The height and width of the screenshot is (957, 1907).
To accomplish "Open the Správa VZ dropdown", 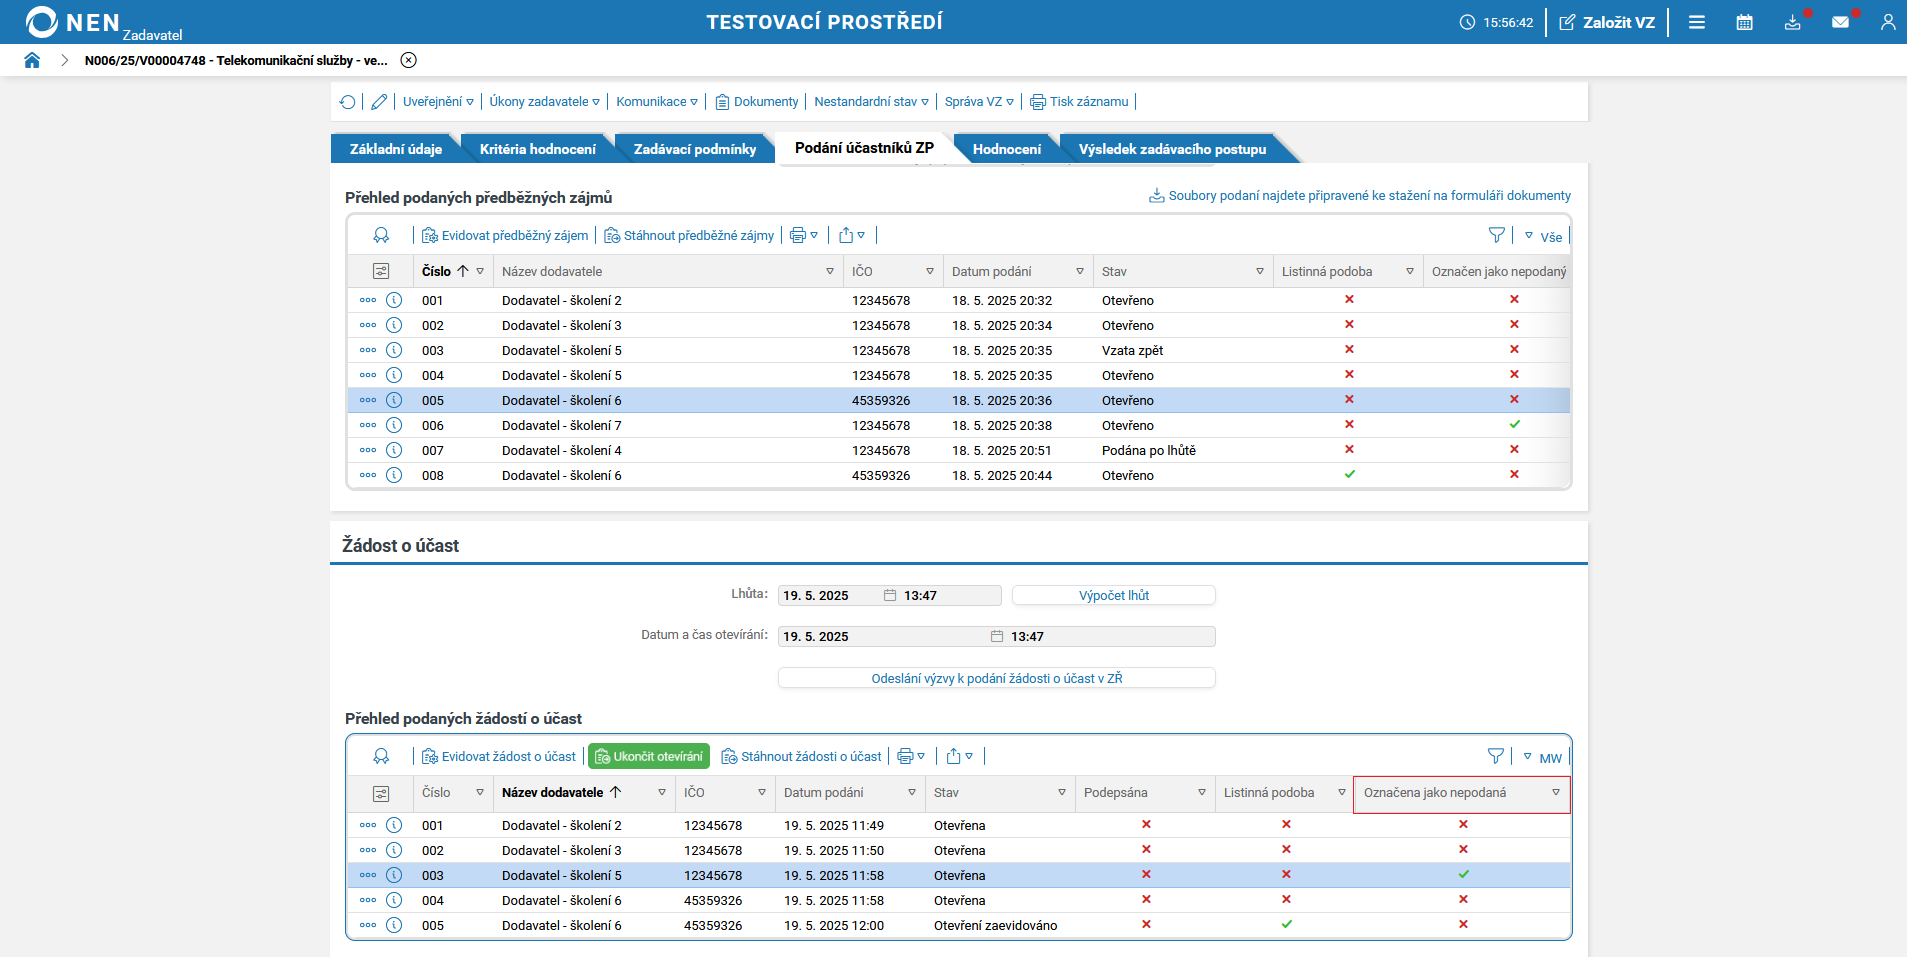I will click(979, 102).
